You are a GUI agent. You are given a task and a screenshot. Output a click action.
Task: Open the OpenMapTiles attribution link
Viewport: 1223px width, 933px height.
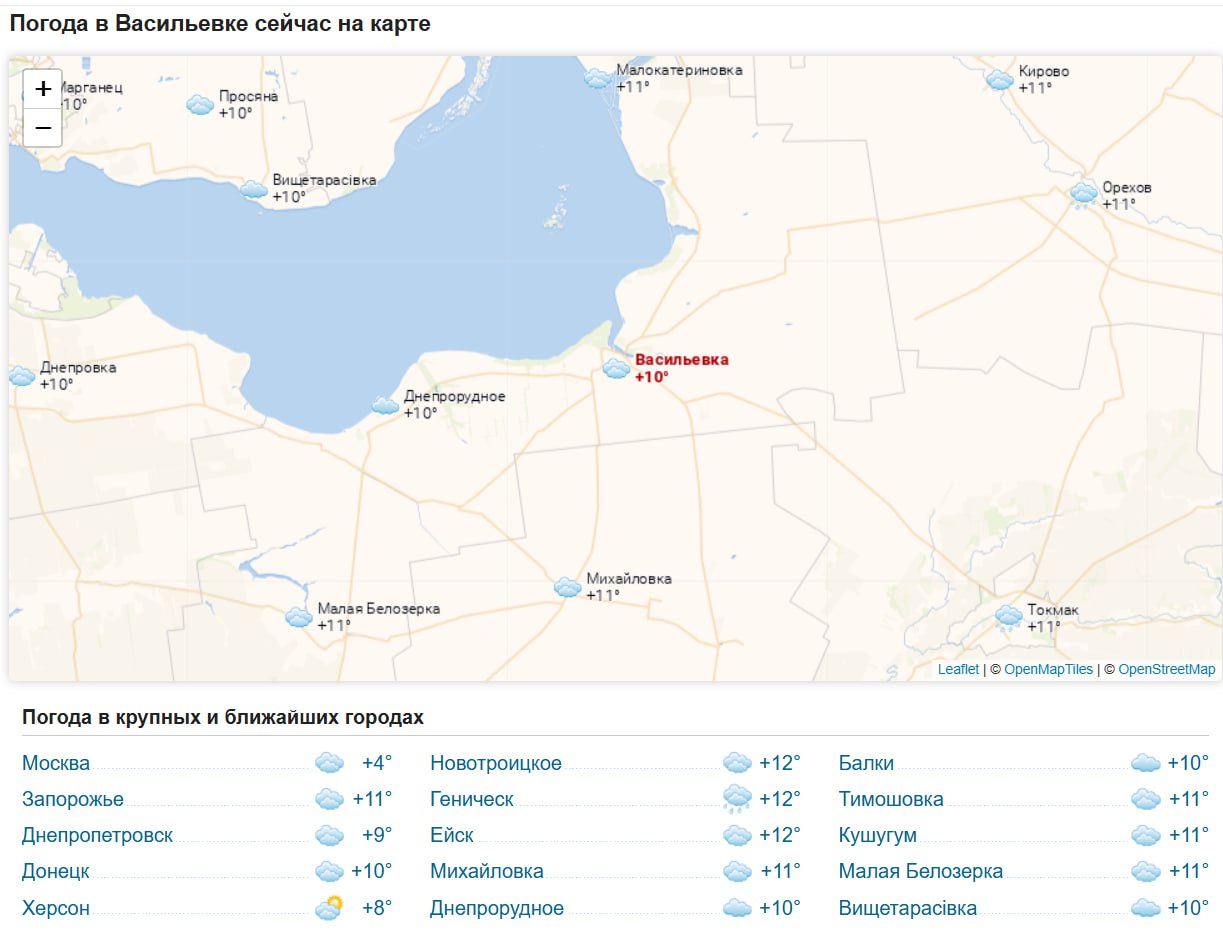(x=1049, y=669)
